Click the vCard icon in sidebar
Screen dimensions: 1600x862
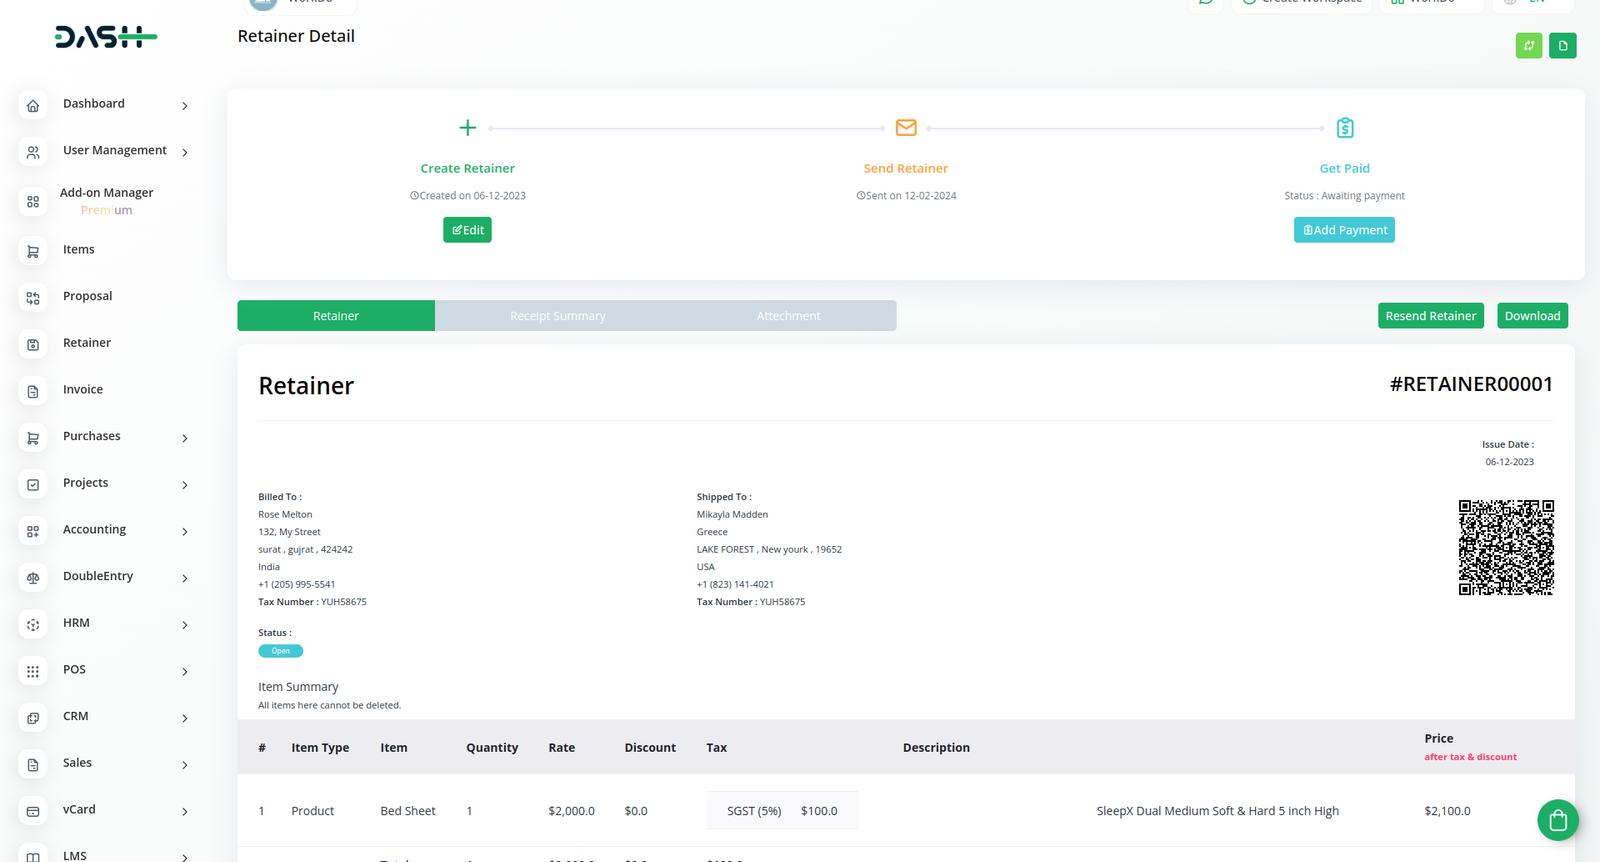[33, 811]
